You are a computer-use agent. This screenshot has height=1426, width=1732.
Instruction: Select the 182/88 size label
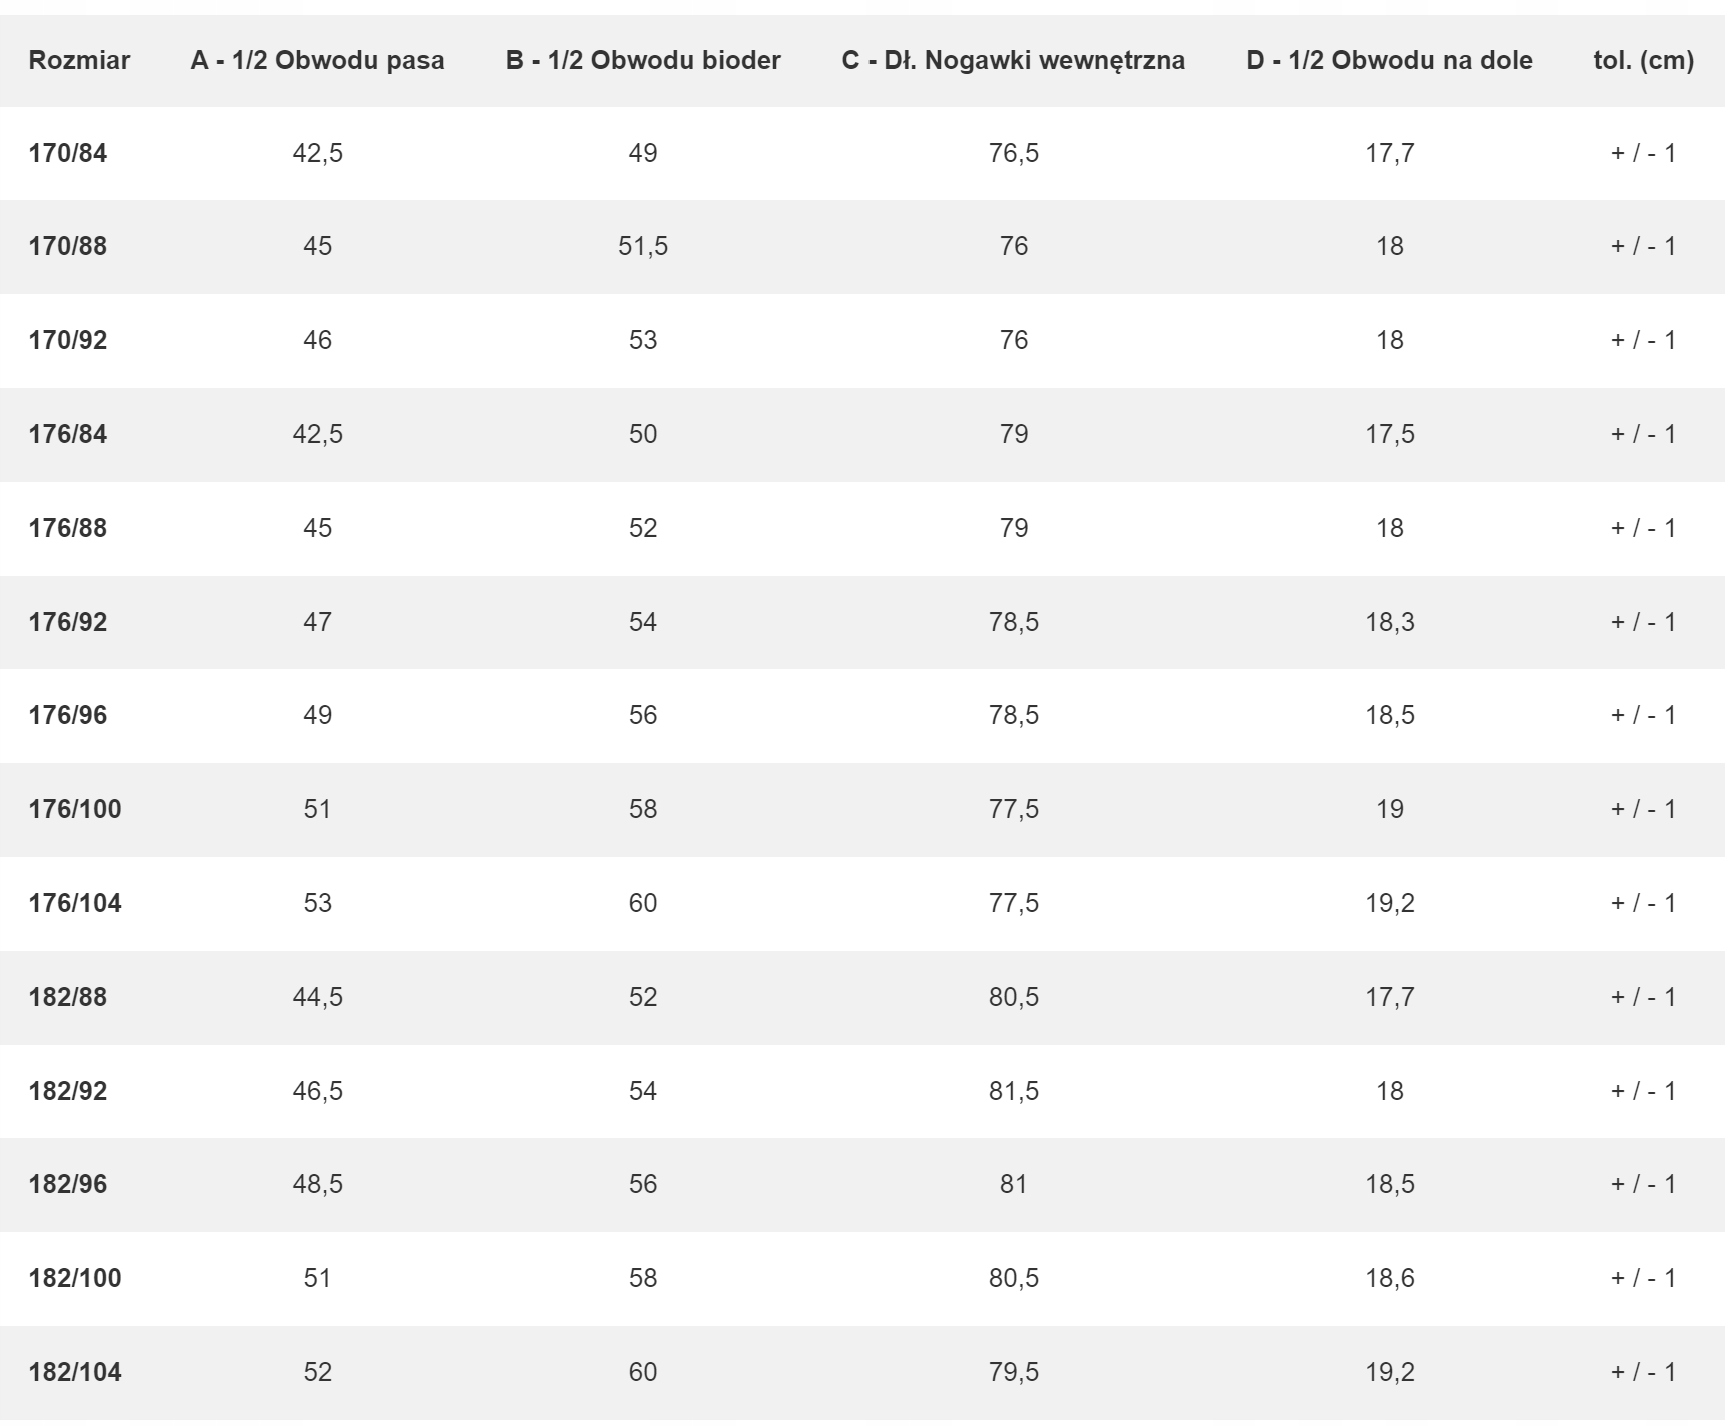[x=68, y=997]
